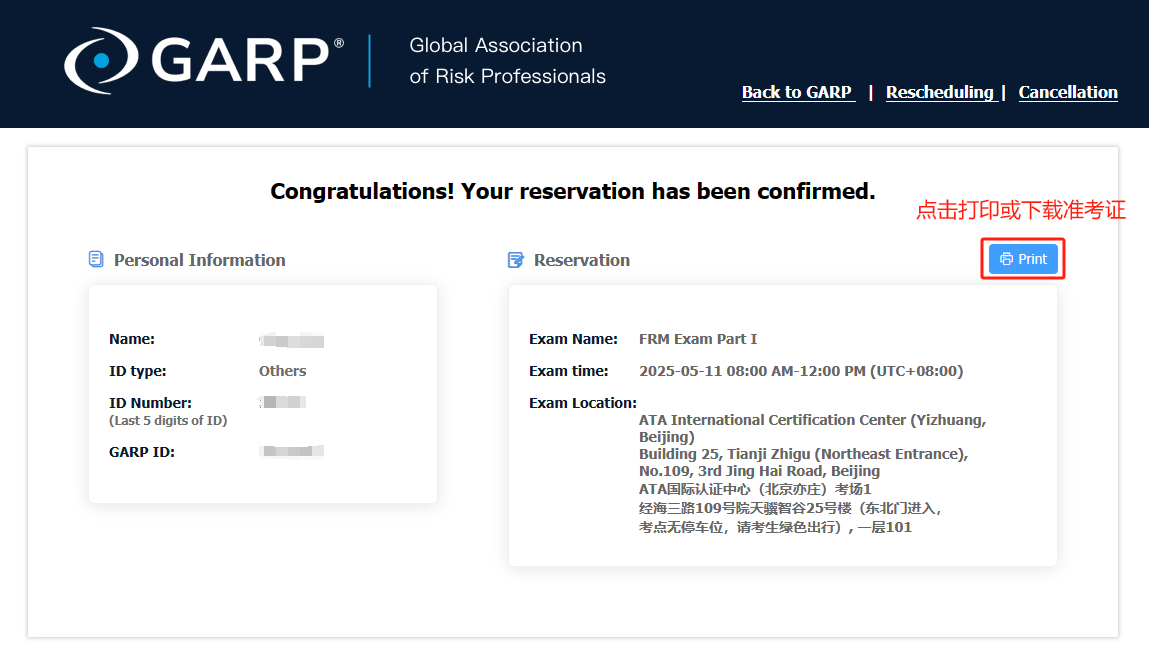1149x672 pixels.
Task: Select 'ATA International Certification Center (Yizhuang,' text
Action: click(x=813, y=420)
